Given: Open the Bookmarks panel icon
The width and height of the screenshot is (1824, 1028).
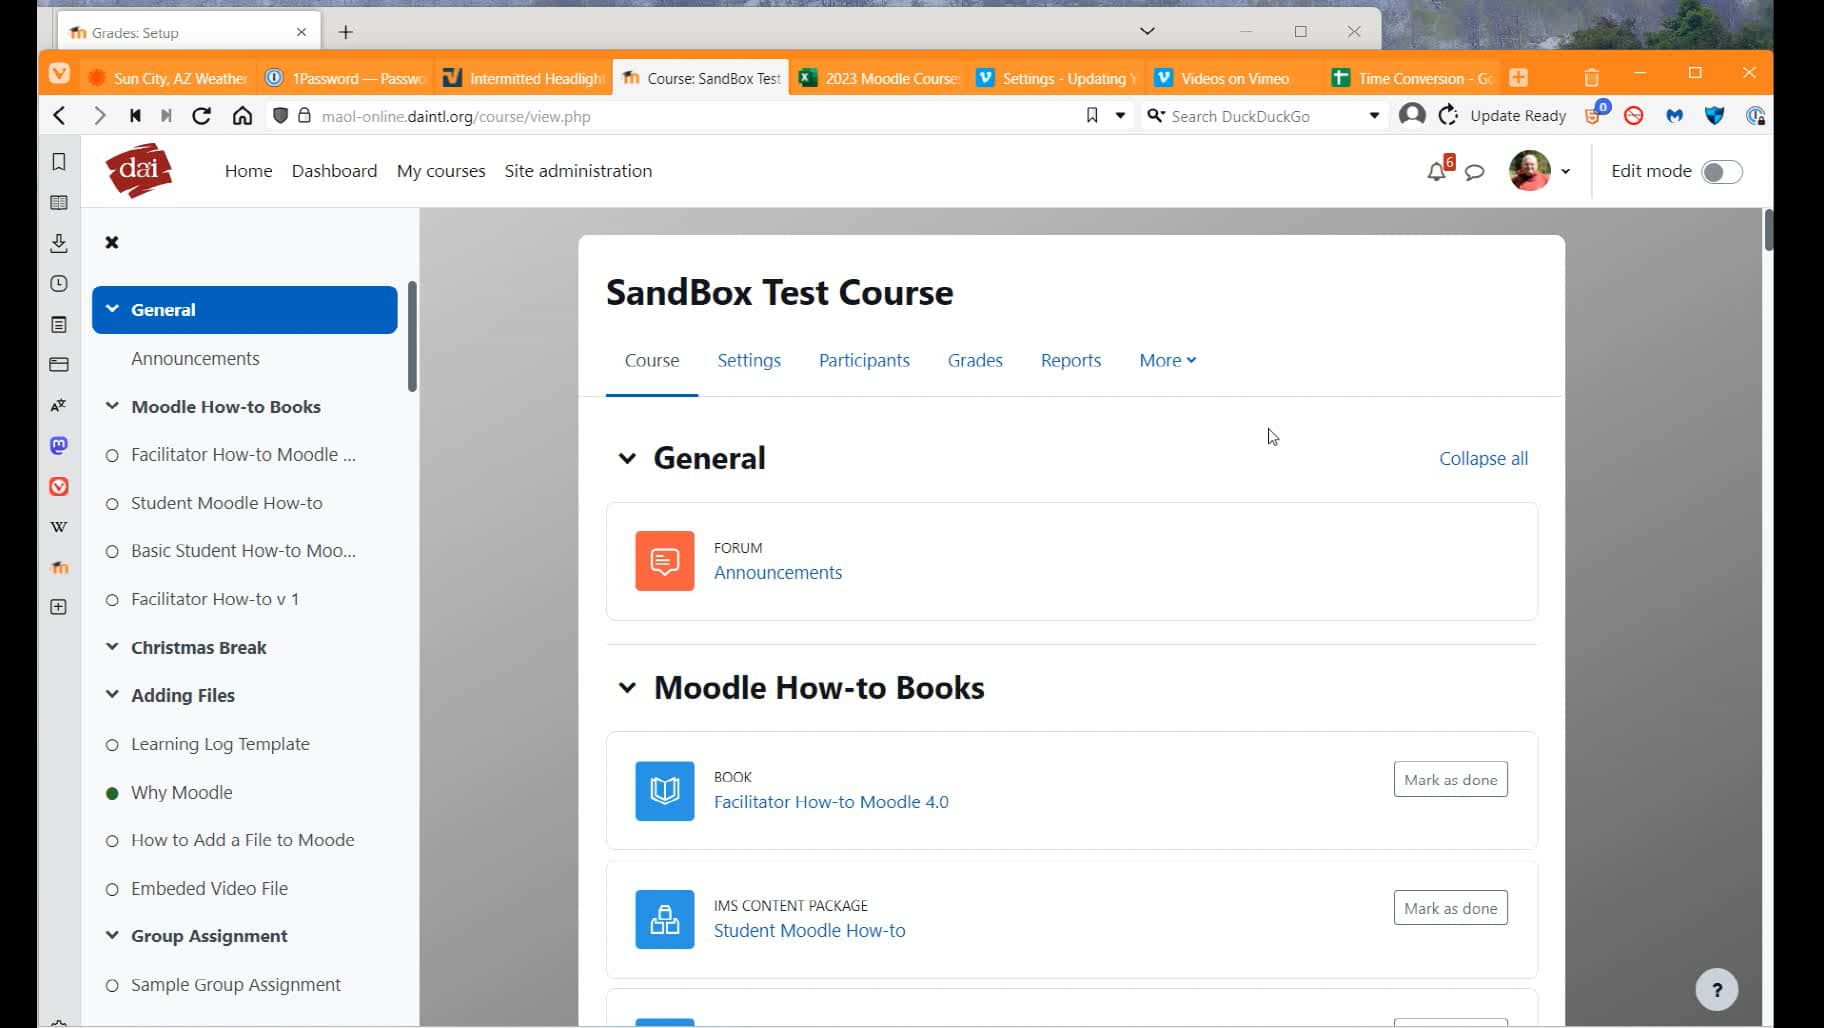Looking at the screenshot, I should (58, 161).
